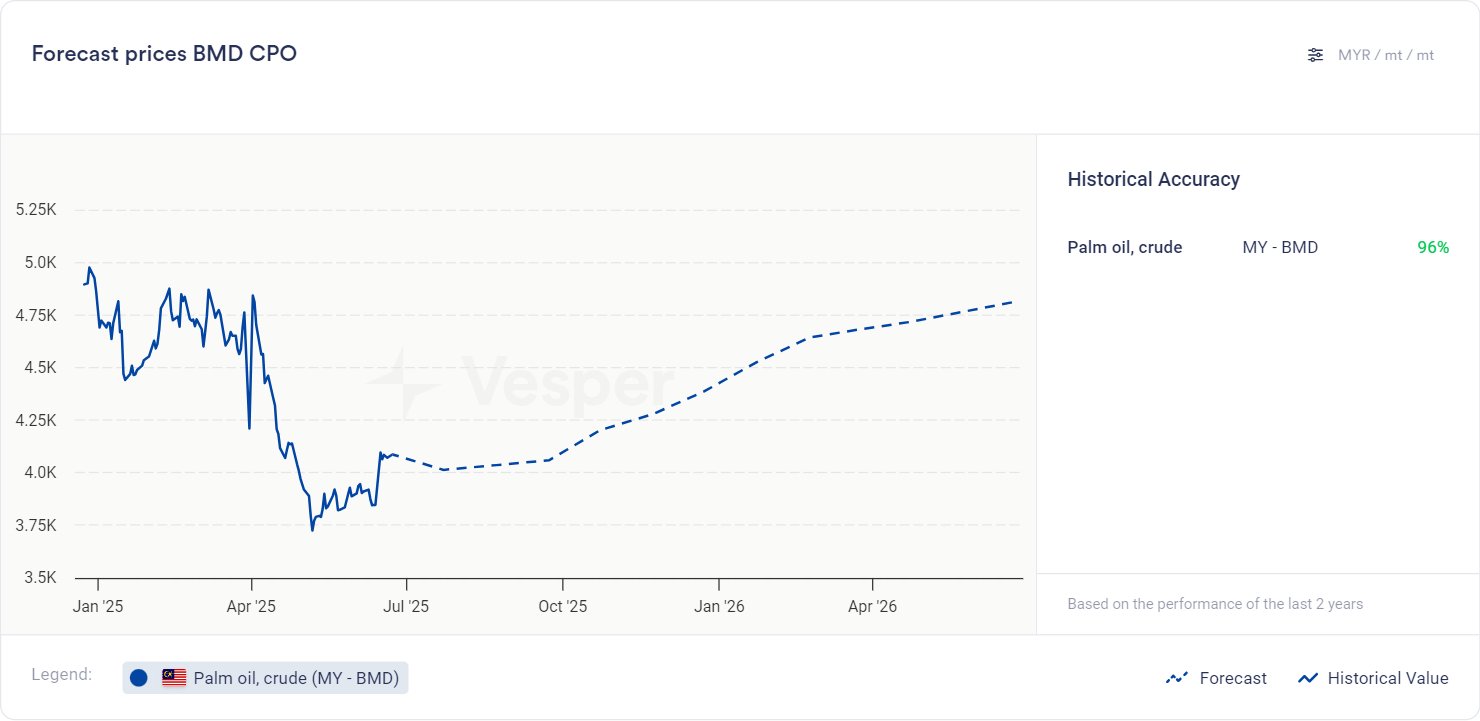This screenshot has height=721, width=1480.
Task: Open the unit settings sliders icon
Action: tap(1315, 55)
